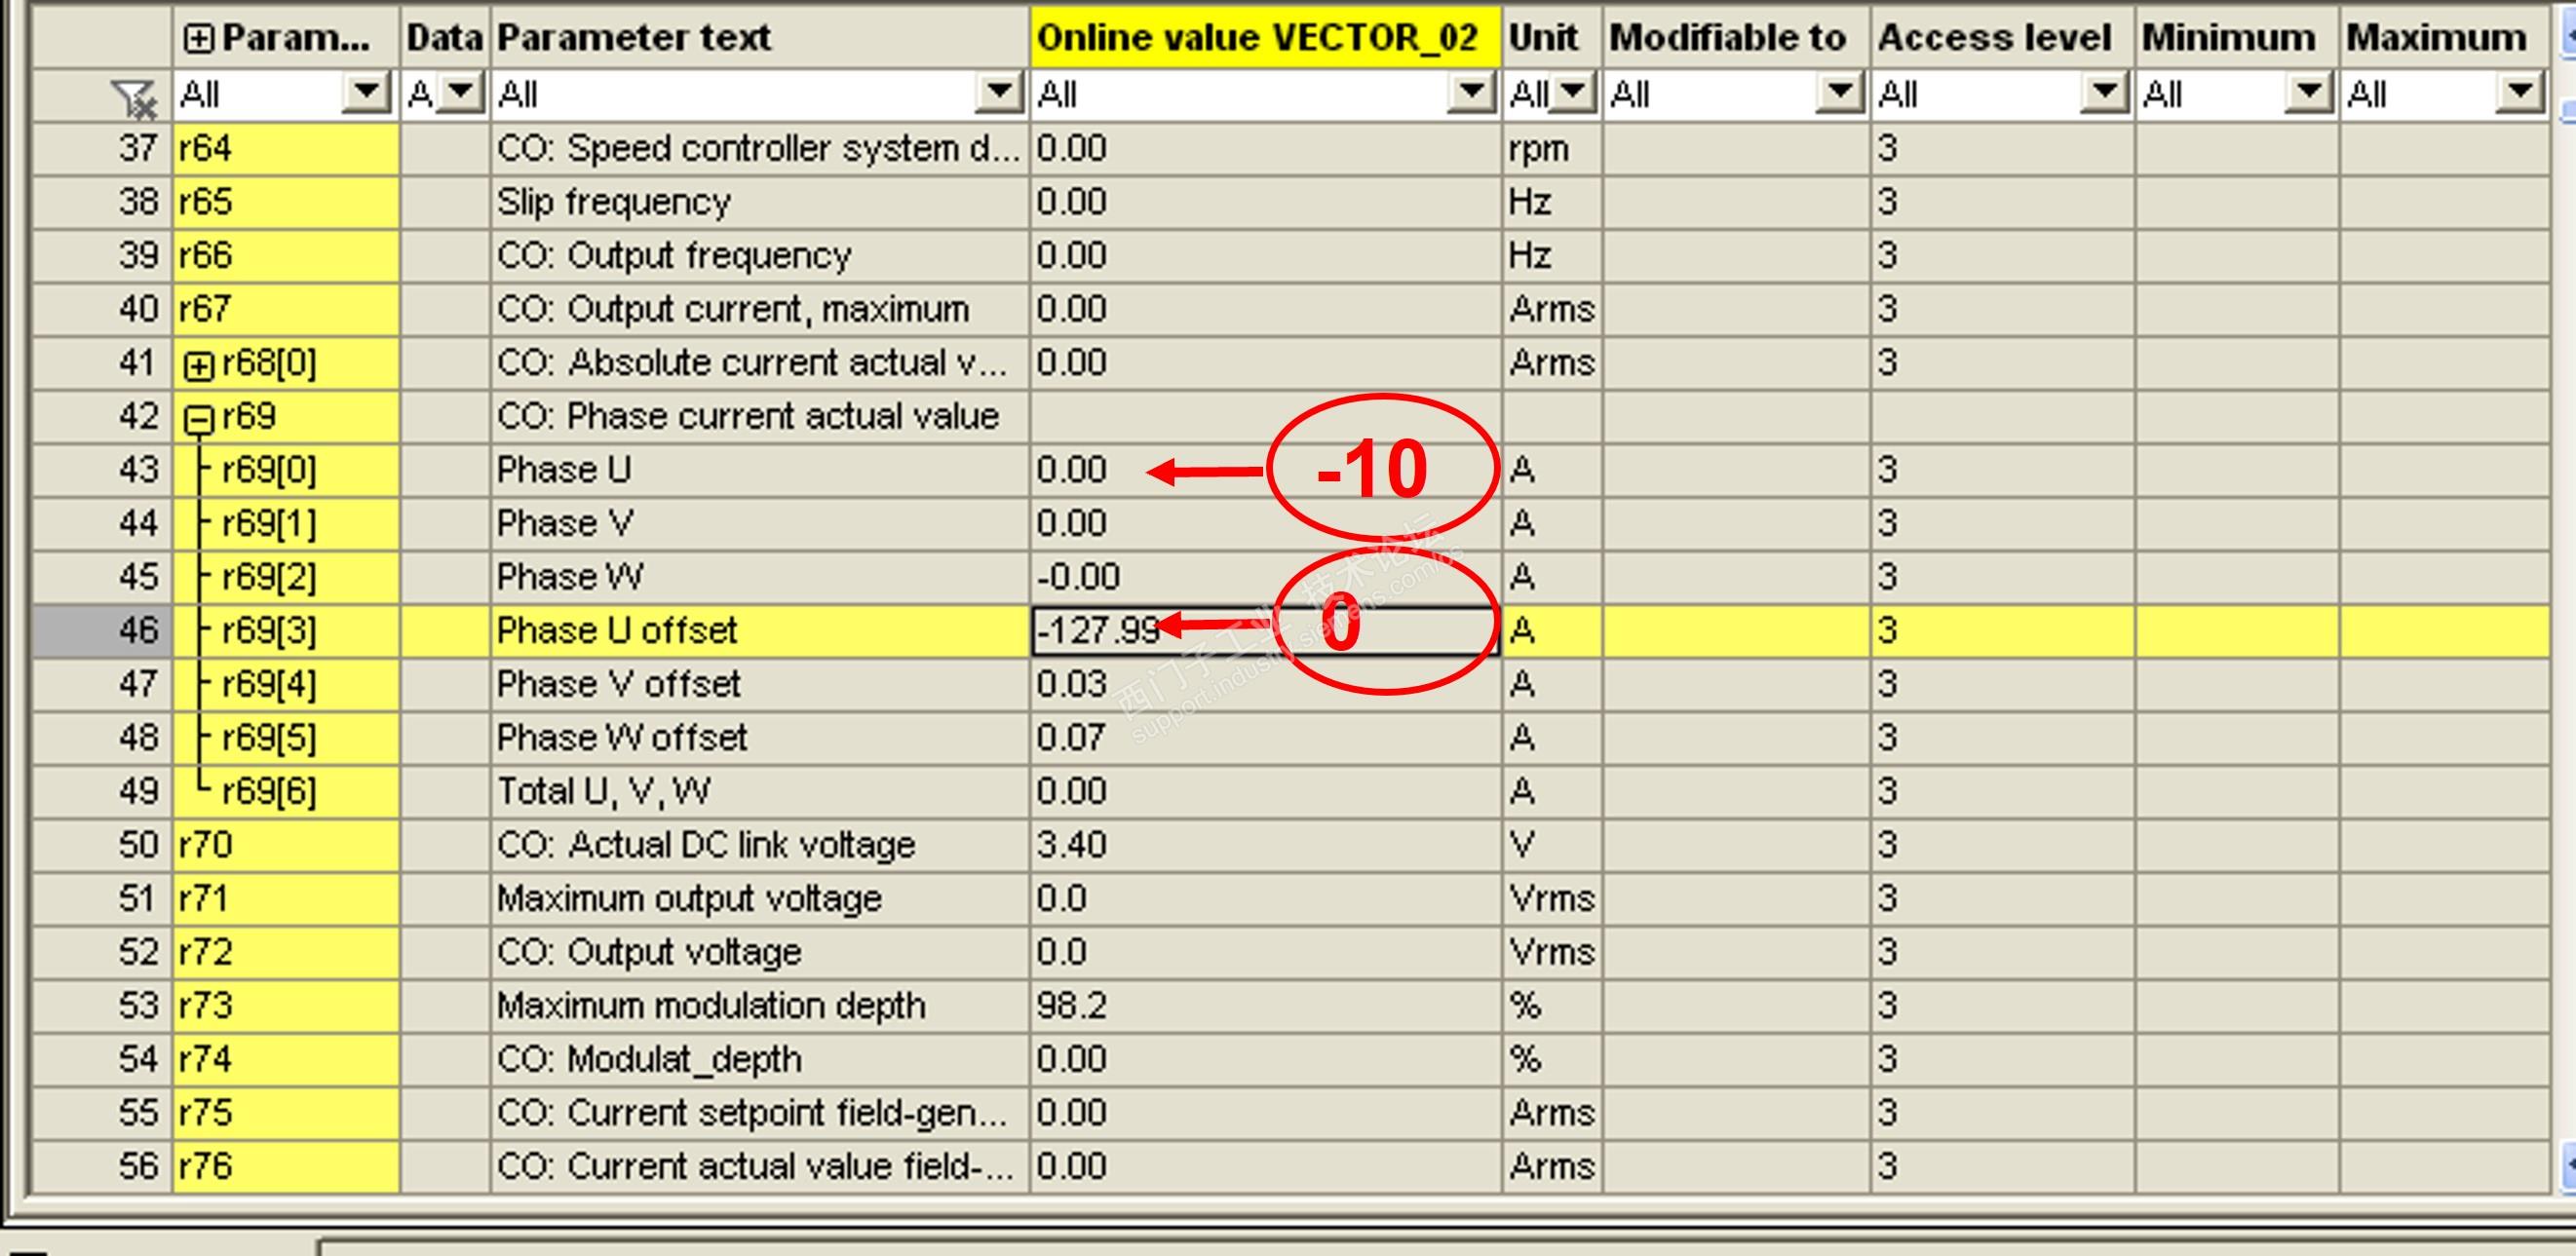Open the Parameter text filter dropdown
Viewport: 2576px width, 1256px height.
pos(999,94)
